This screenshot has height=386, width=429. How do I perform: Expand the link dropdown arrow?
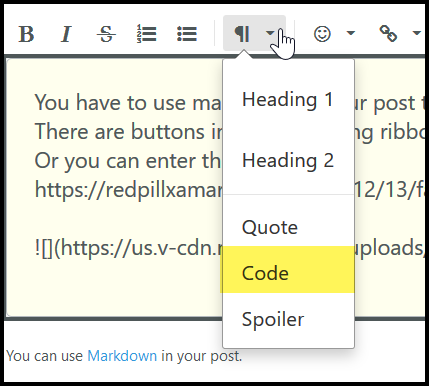point(416,33)
